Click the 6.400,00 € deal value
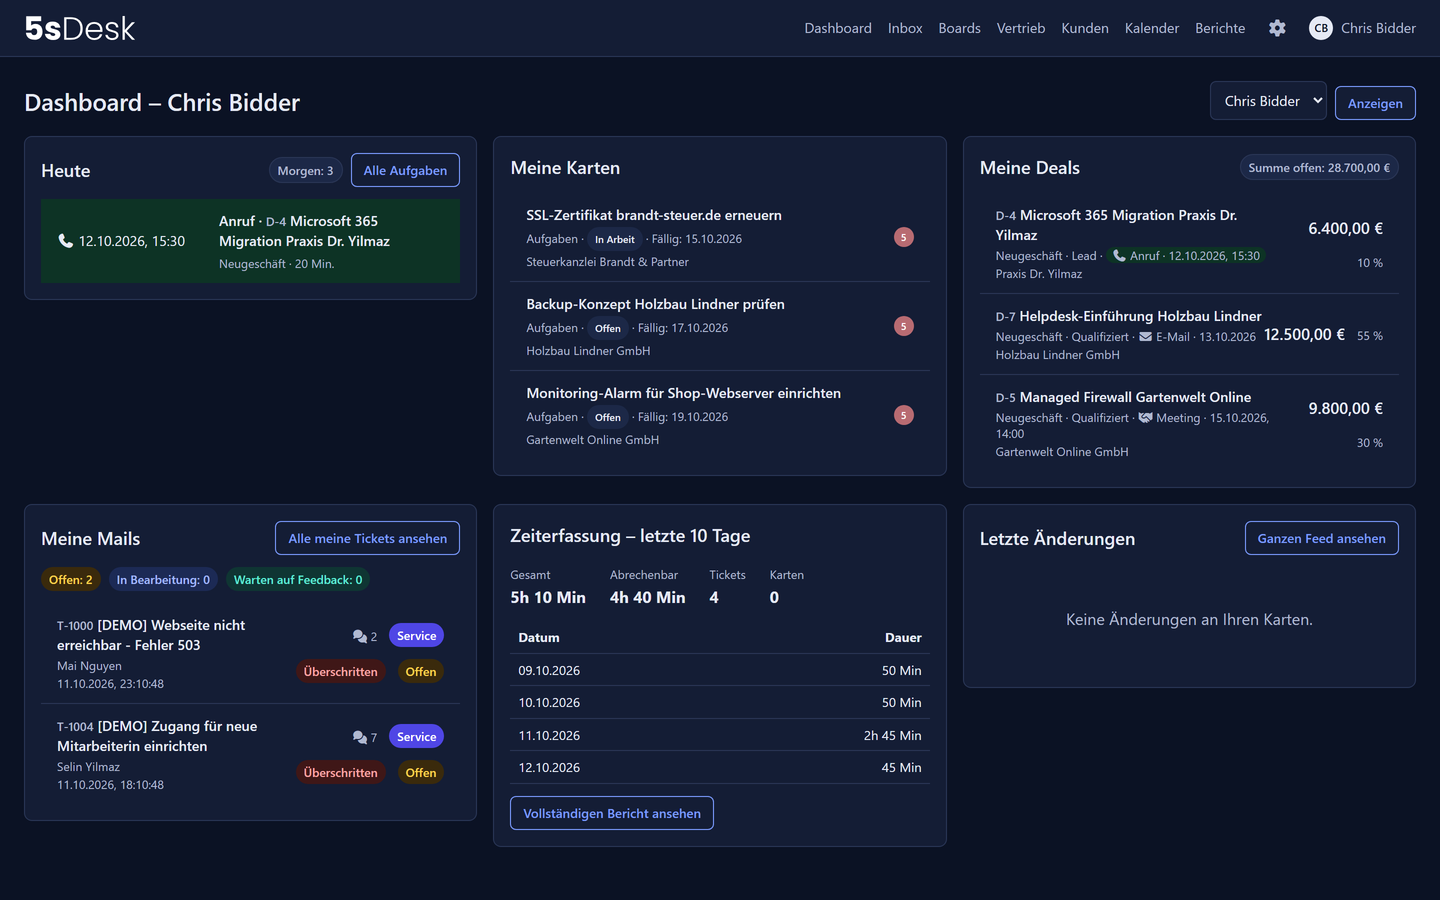Image resolution: width=1440 pixels, height=900 pixels. [x=1346, y=228]
